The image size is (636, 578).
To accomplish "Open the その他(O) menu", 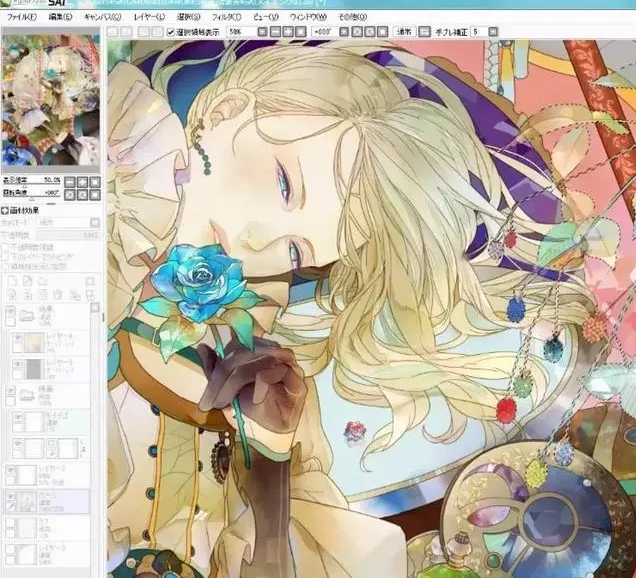I will tap(352, 17).
